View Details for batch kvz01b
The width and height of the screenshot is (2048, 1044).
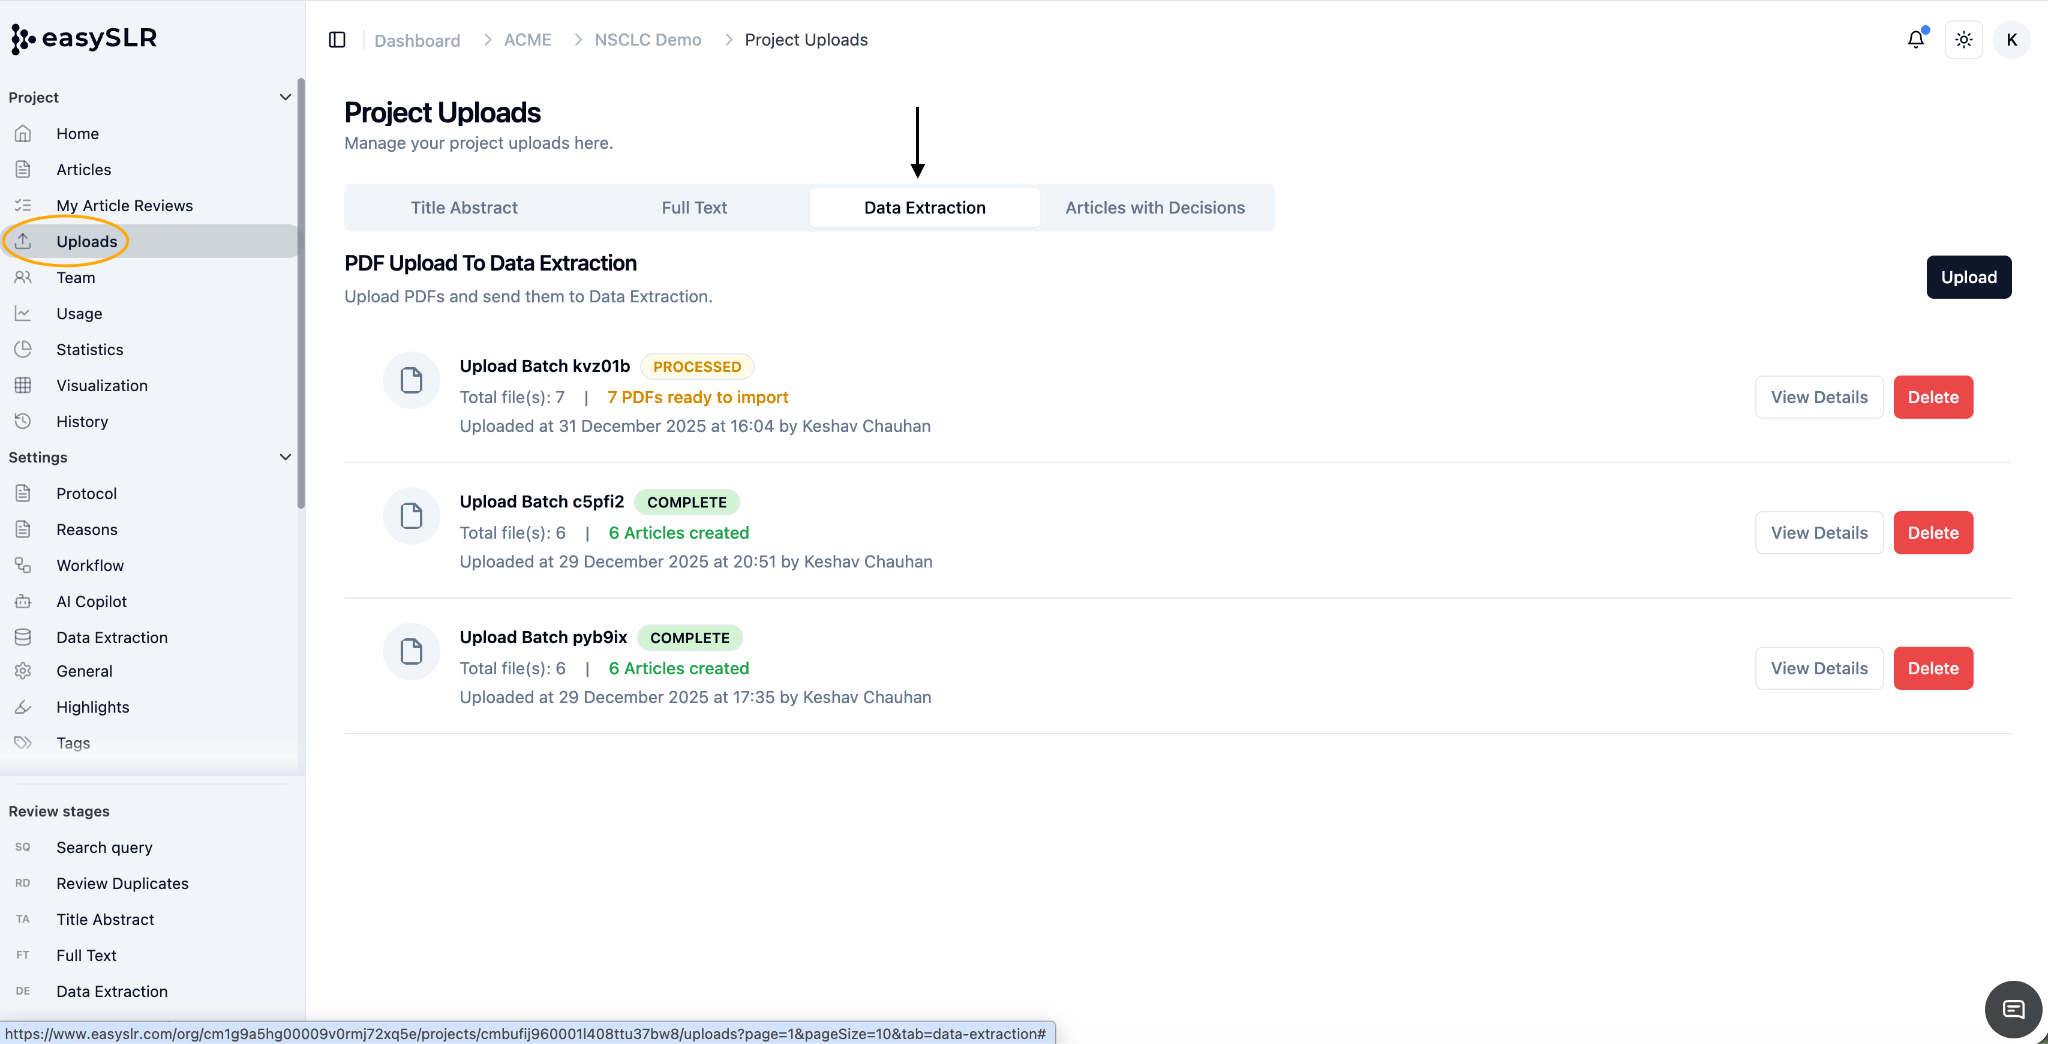click(1819, 397)
